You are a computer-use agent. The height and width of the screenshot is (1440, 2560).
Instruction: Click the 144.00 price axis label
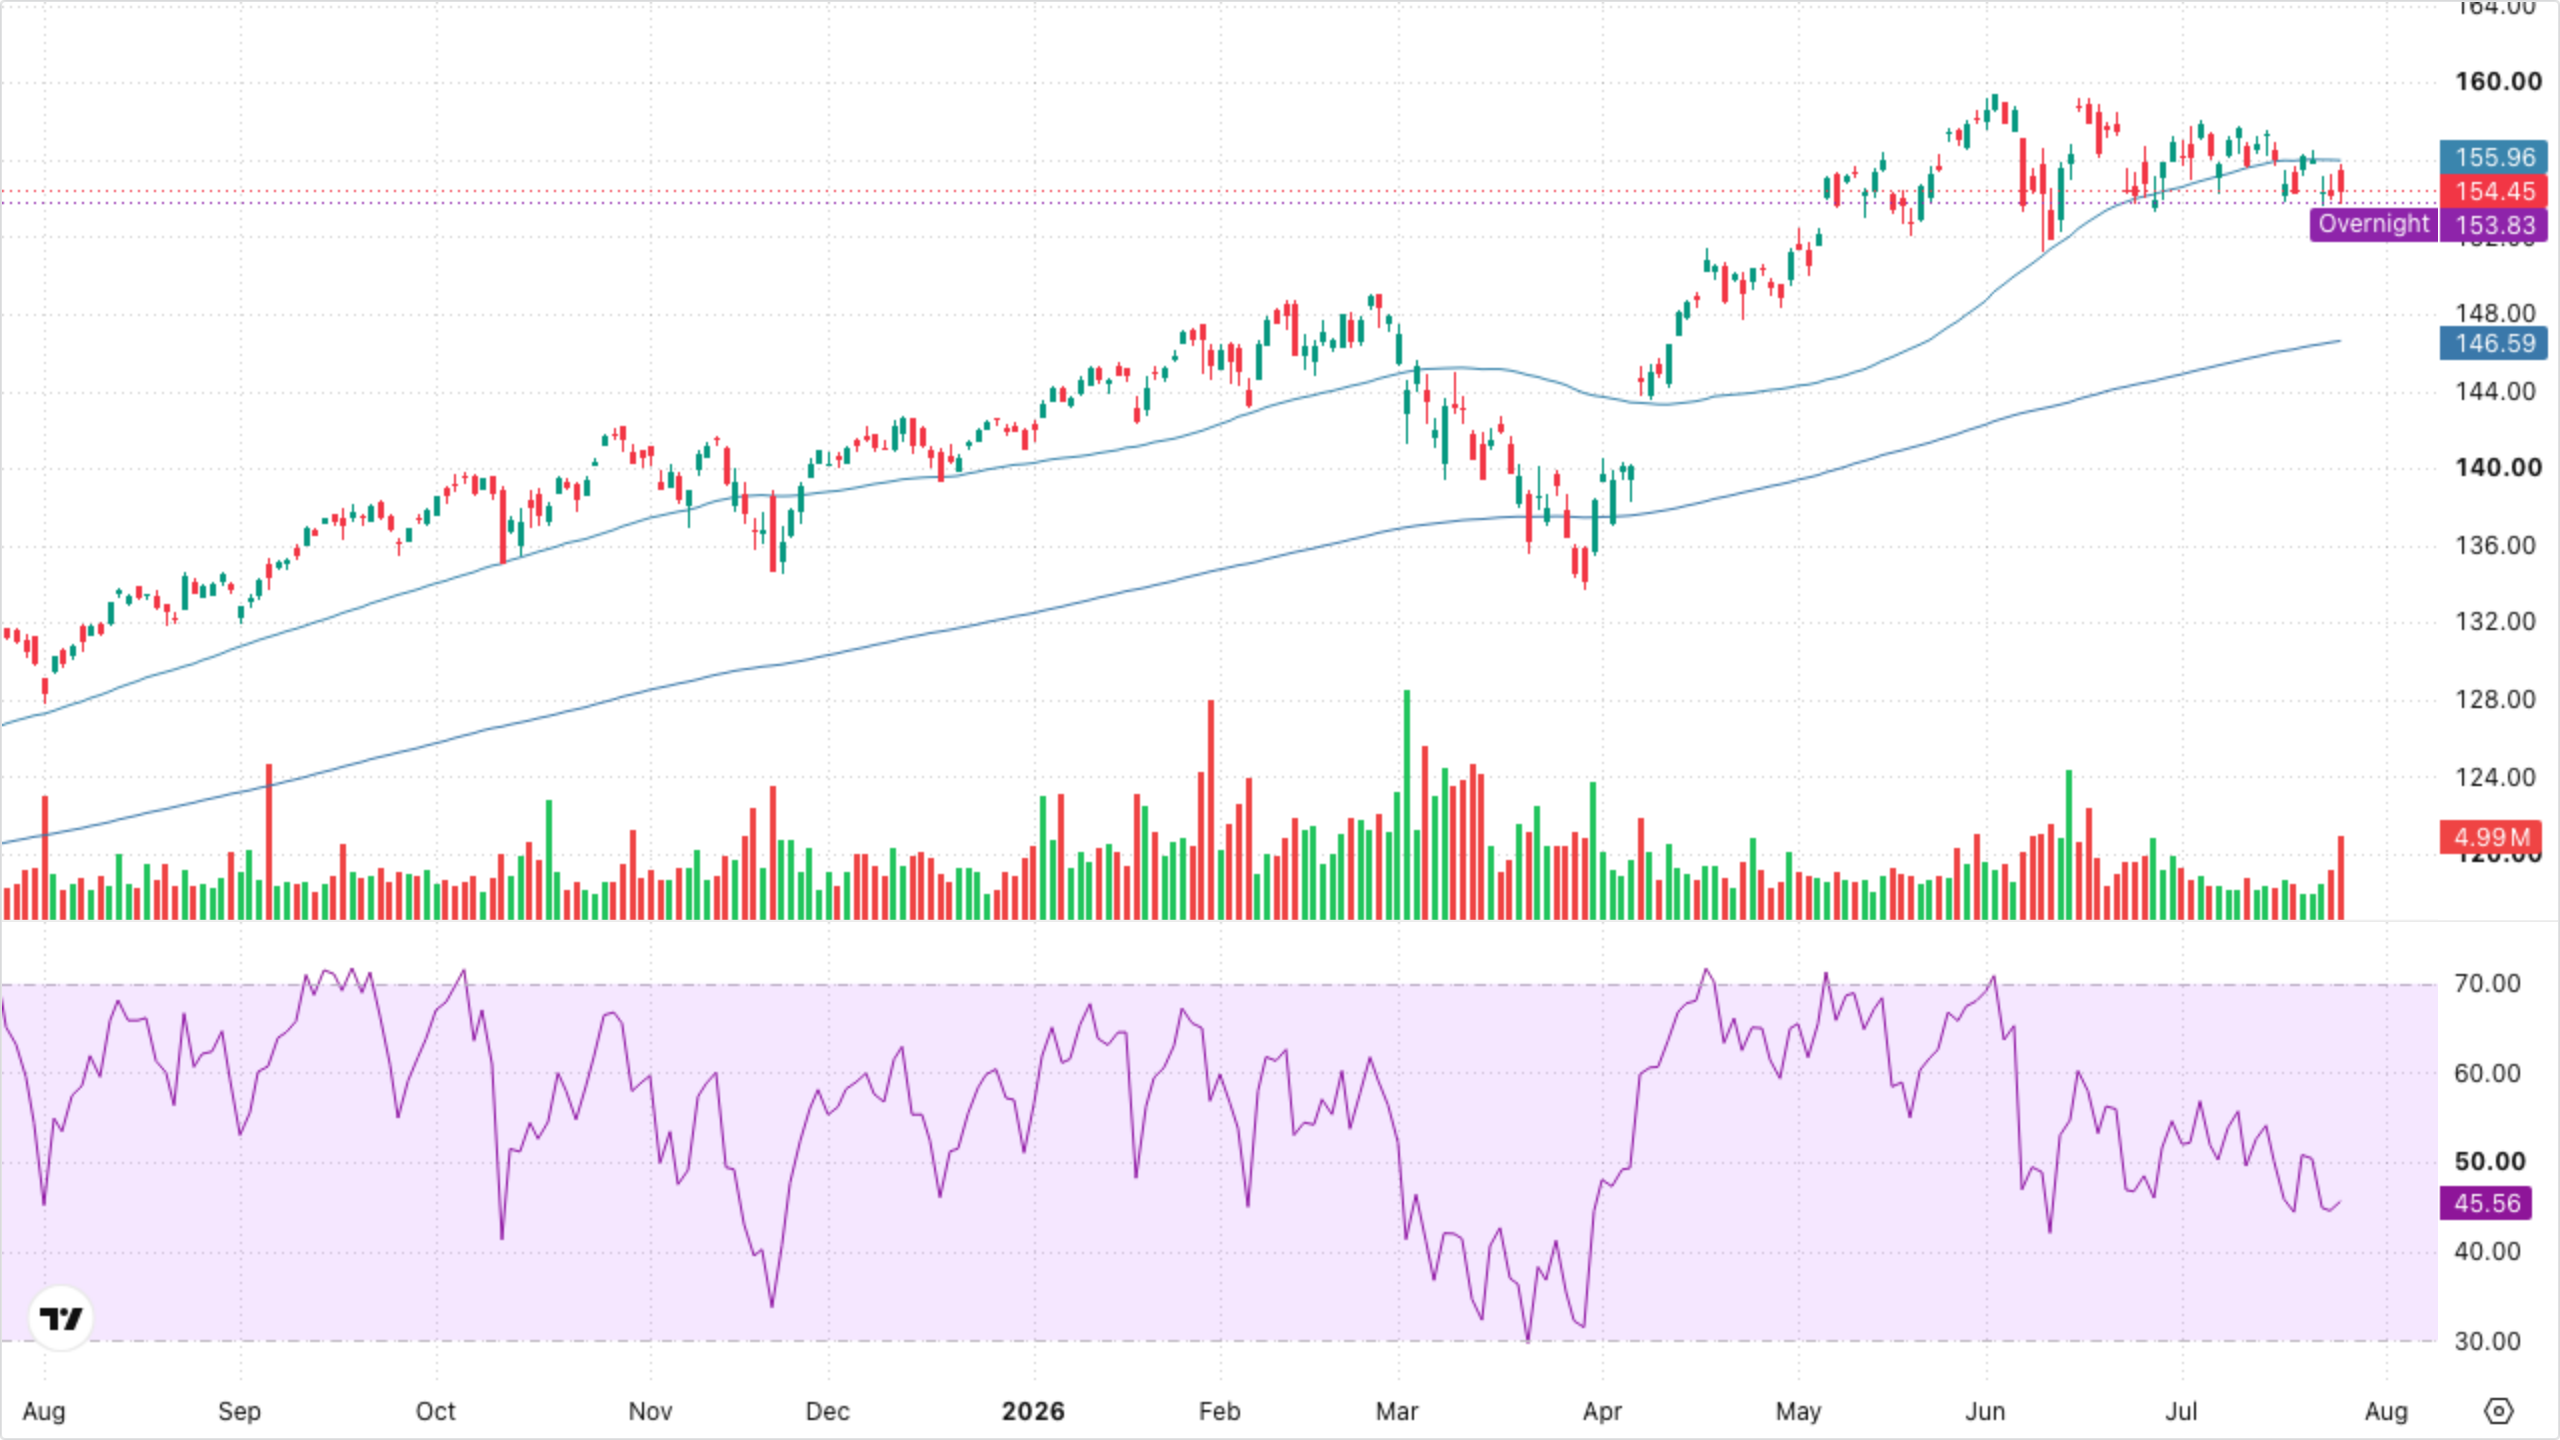pos(2496,391)
